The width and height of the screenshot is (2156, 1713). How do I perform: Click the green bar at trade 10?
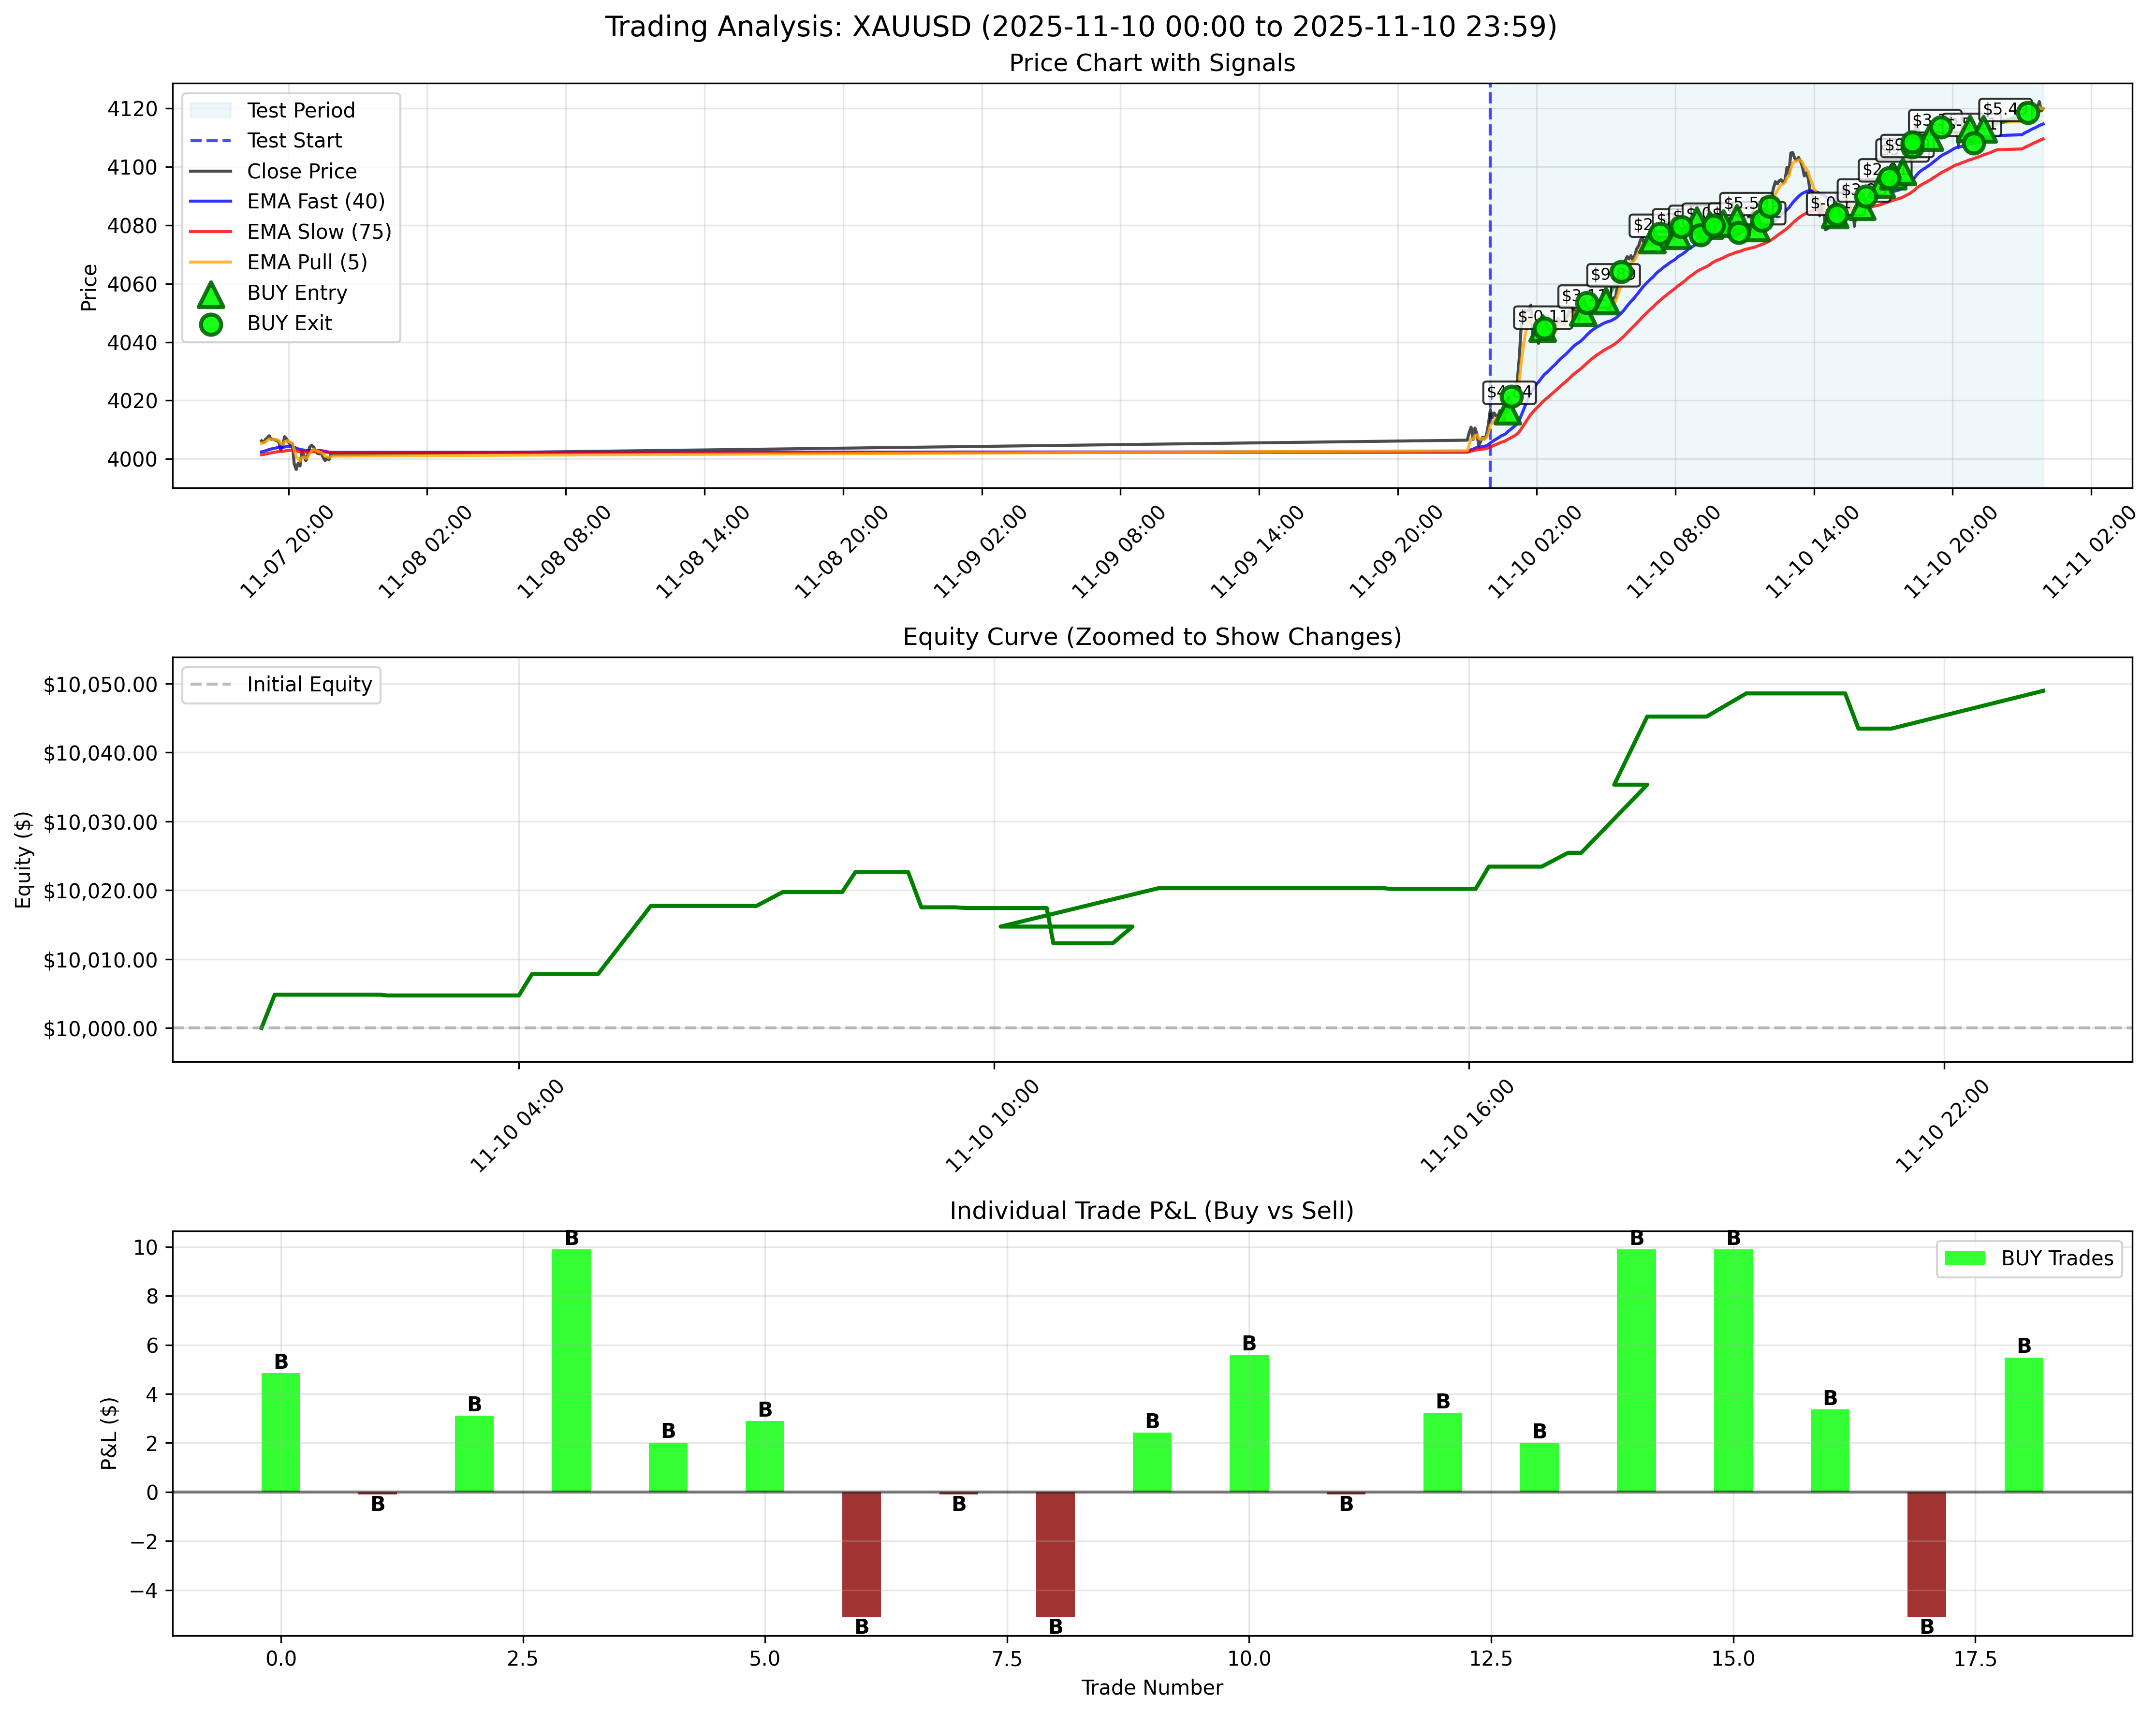point(1248,1423)
